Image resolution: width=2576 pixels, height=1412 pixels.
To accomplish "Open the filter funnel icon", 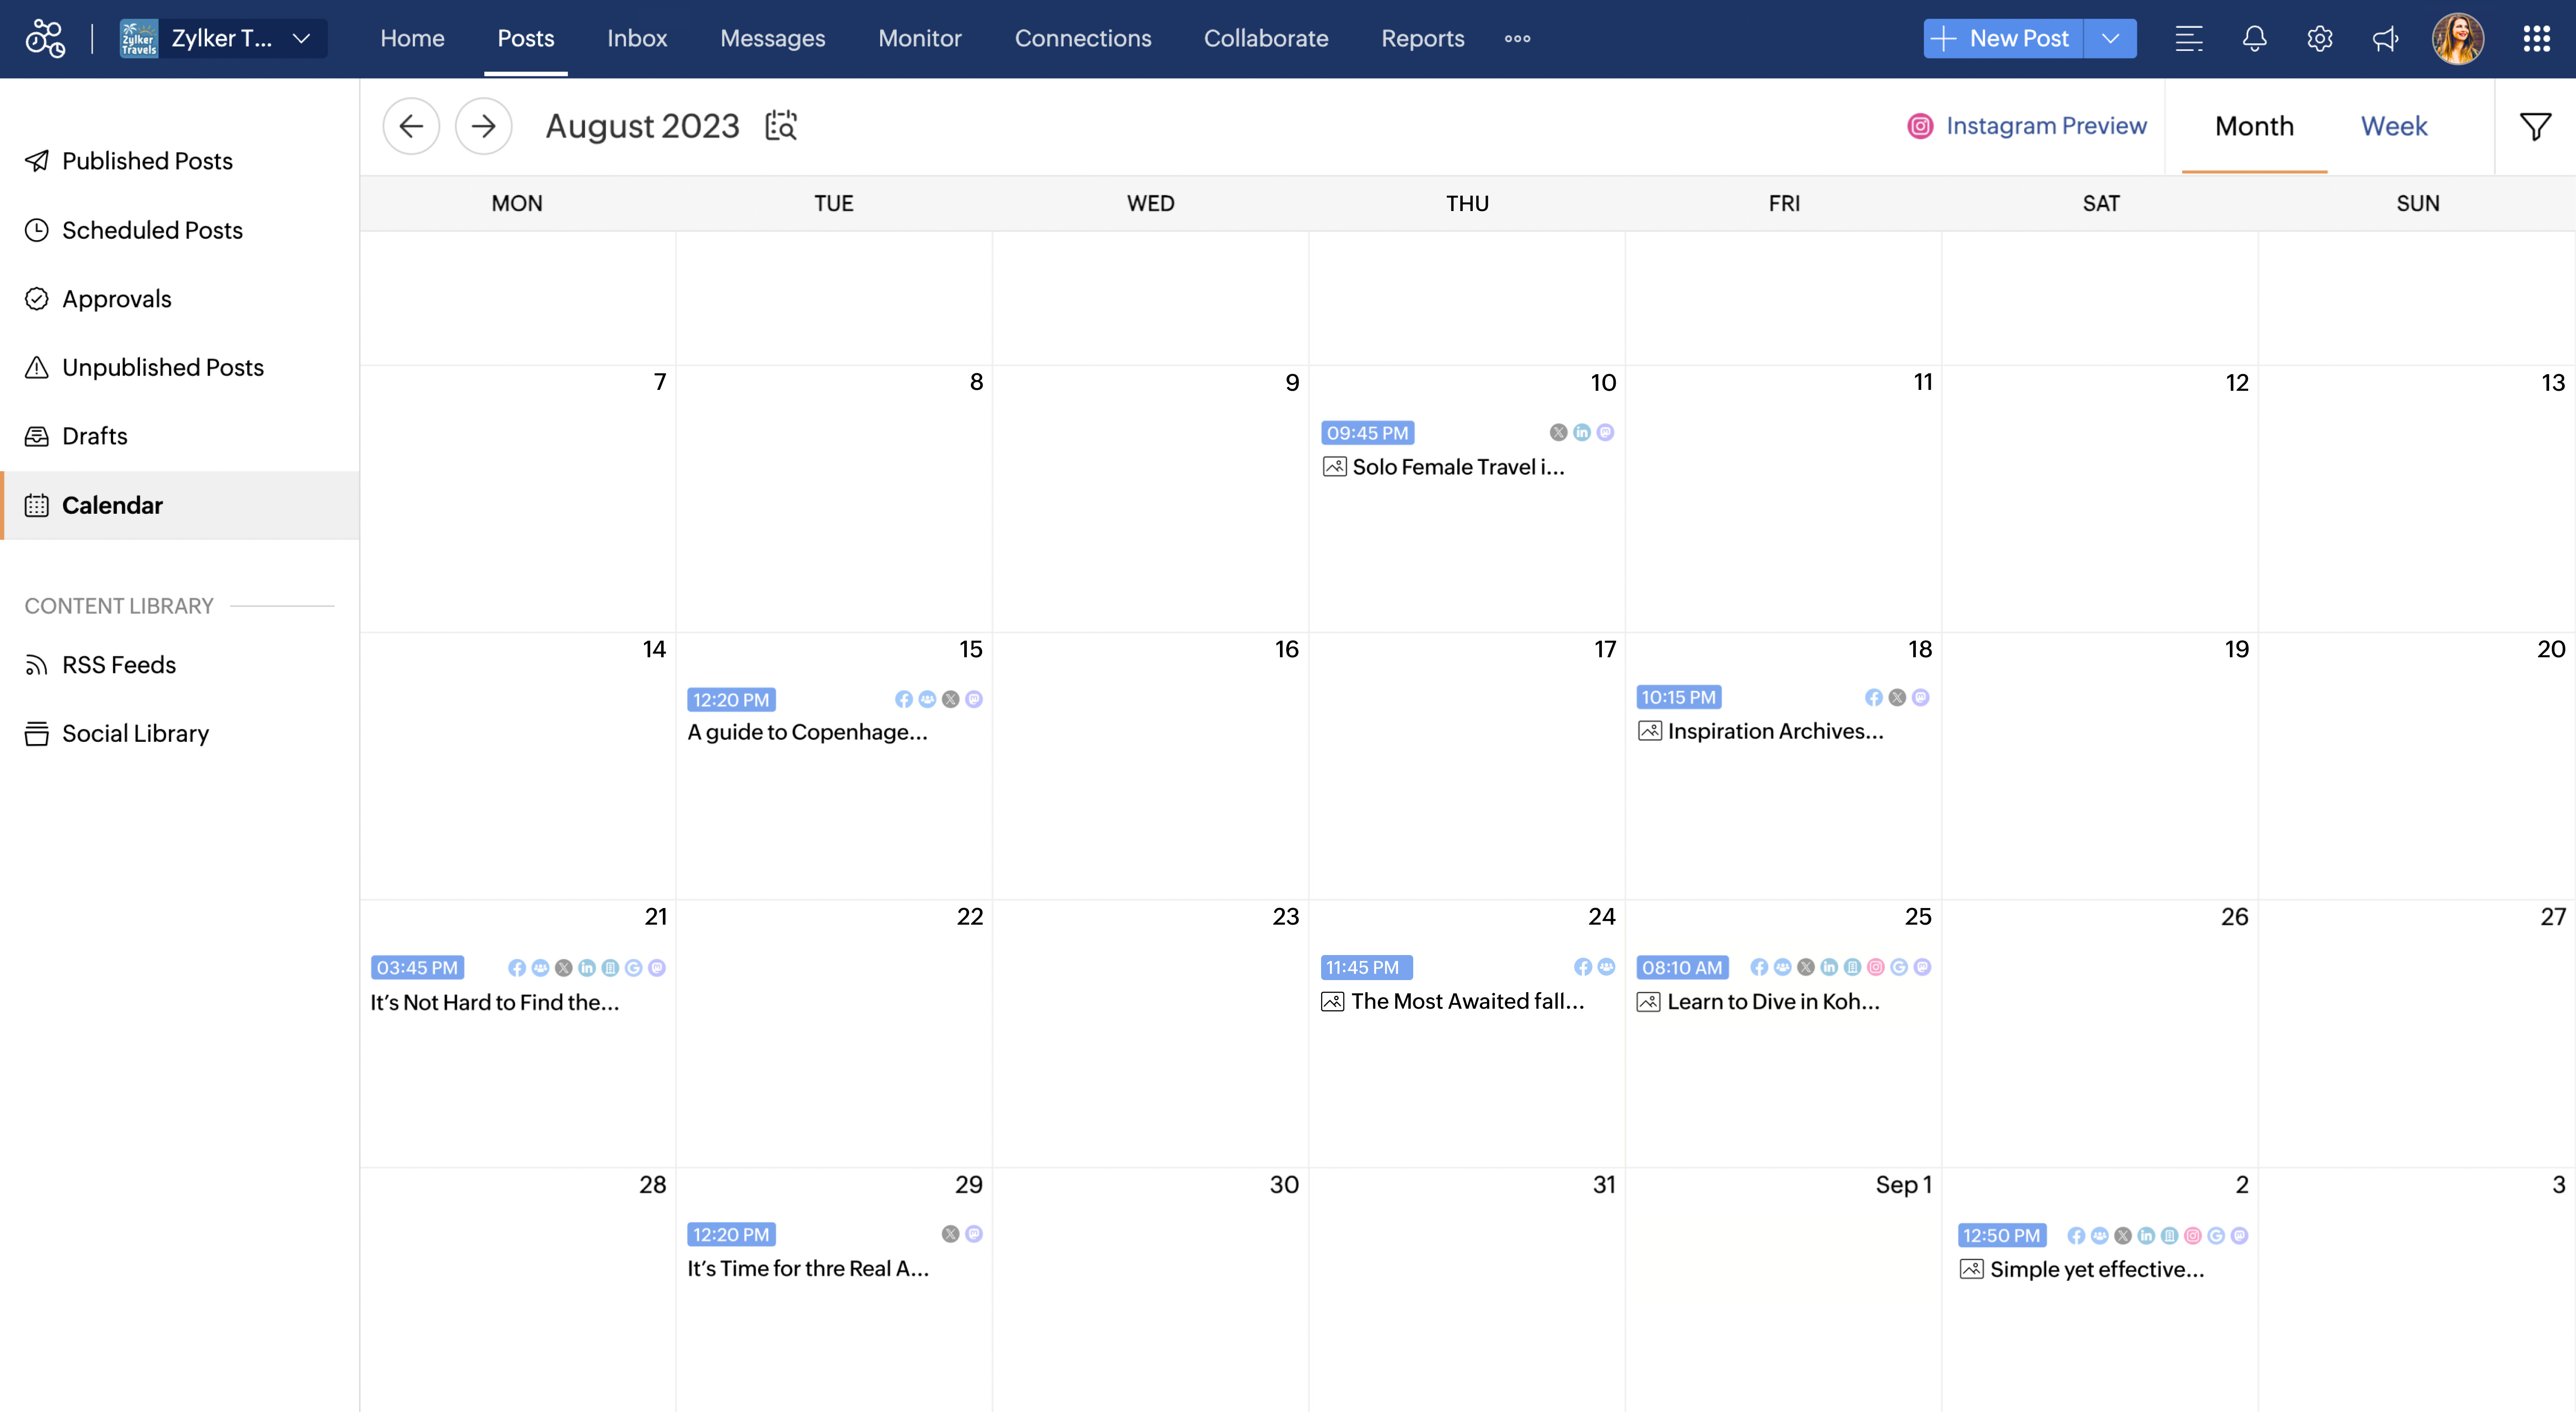I will pyautogui.click(x=2535, y=126).
